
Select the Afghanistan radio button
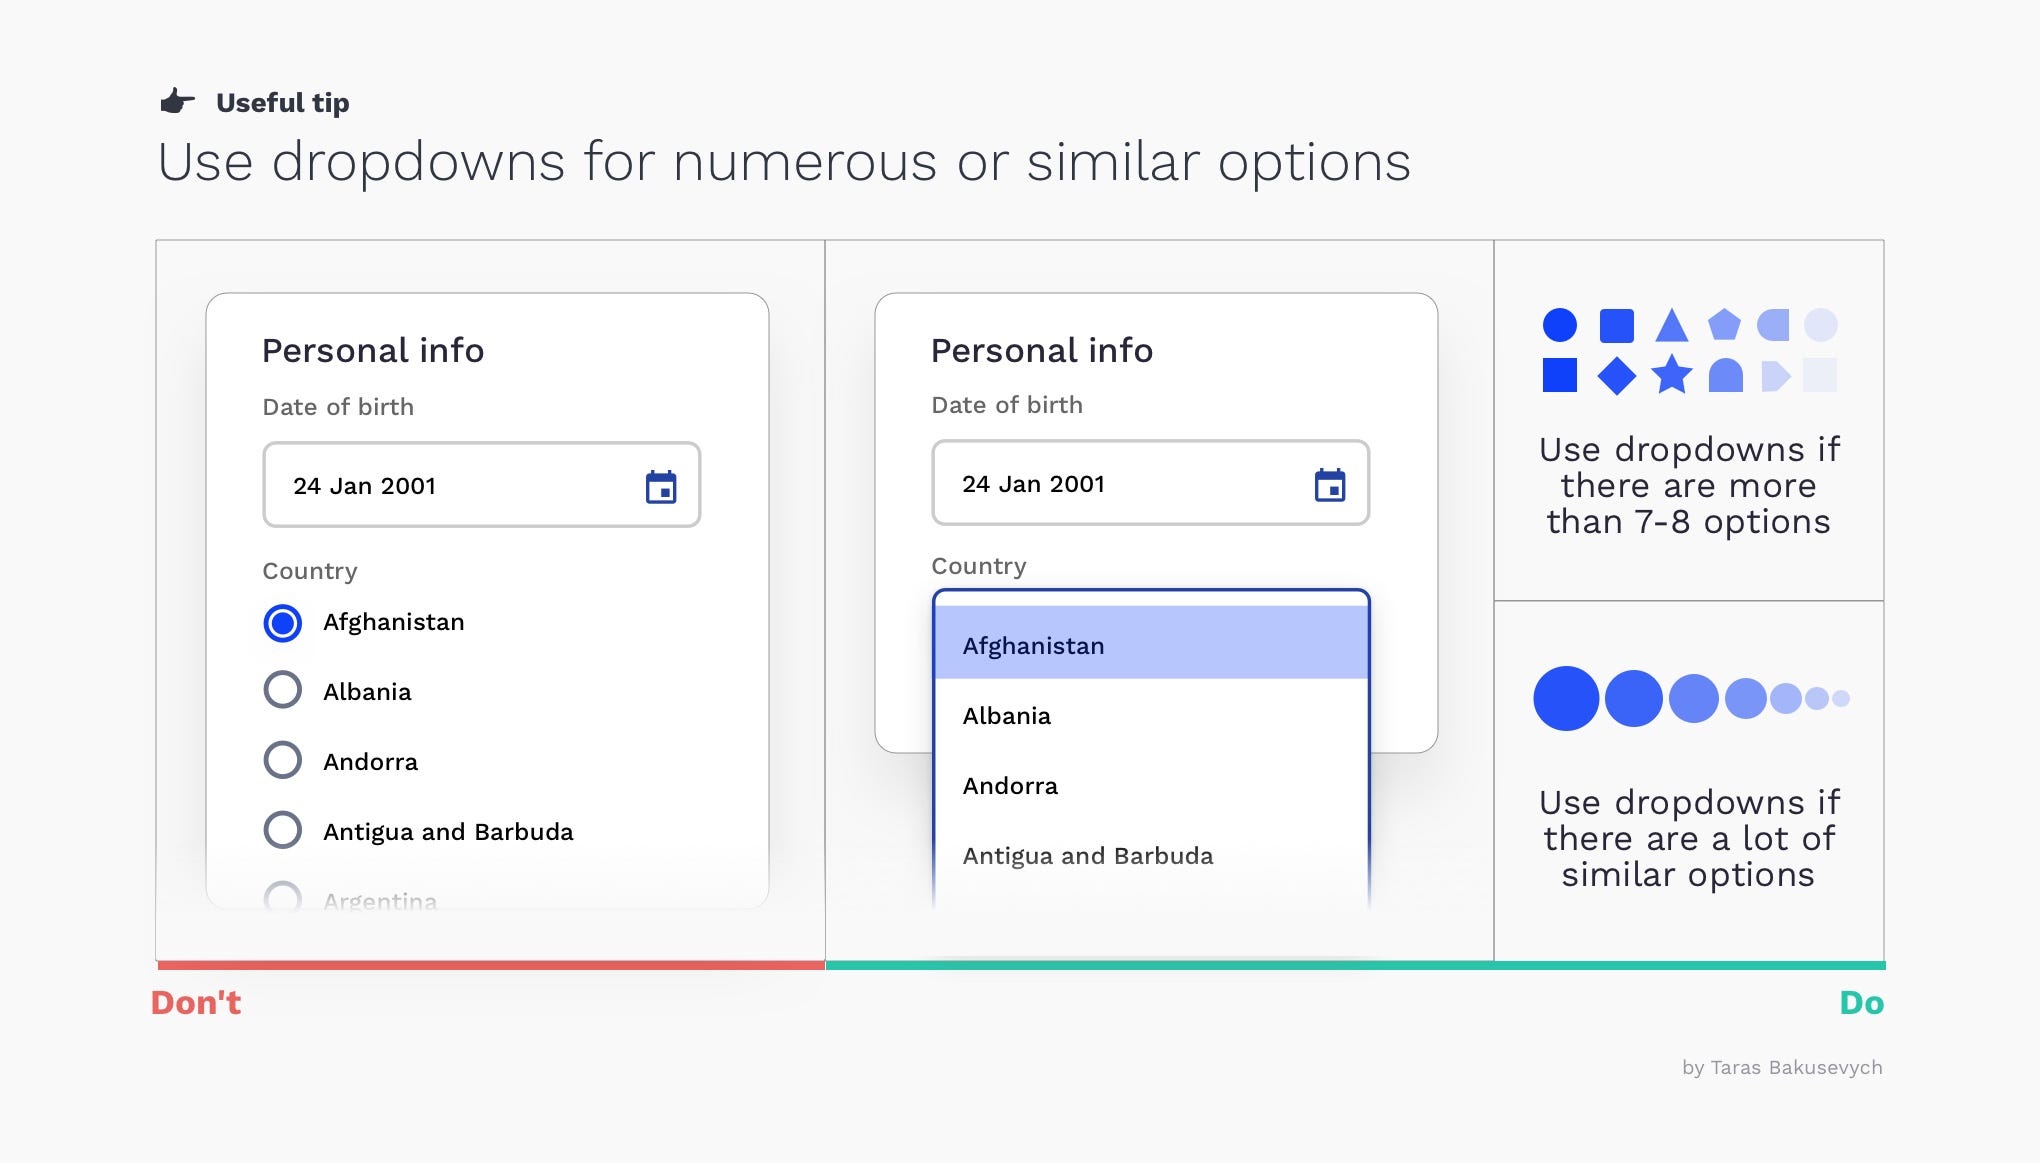click(280, 622)
